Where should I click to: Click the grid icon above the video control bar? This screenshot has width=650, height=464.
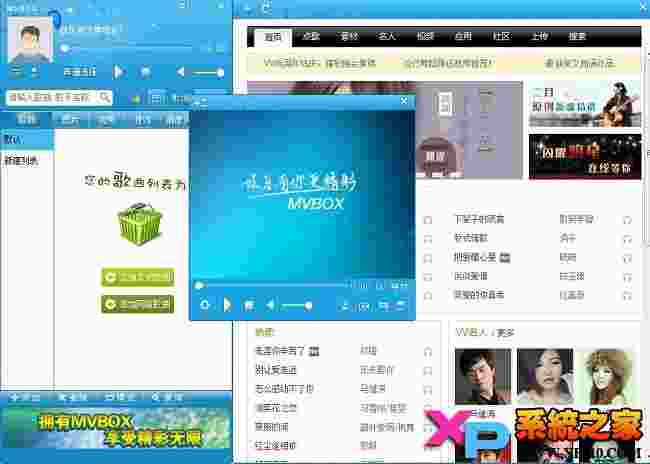400,285
